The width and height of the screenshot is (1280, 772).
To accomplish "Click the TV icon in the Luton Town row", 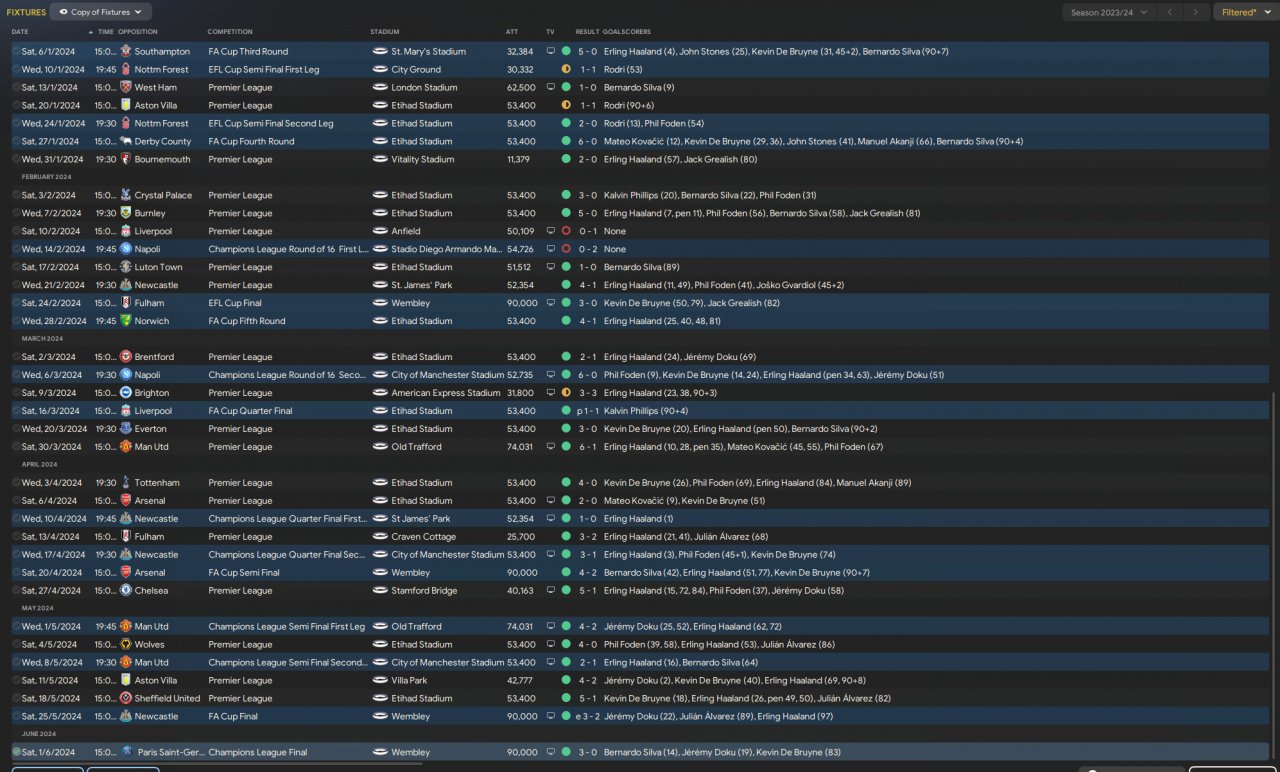I will (x=550, y=267).
